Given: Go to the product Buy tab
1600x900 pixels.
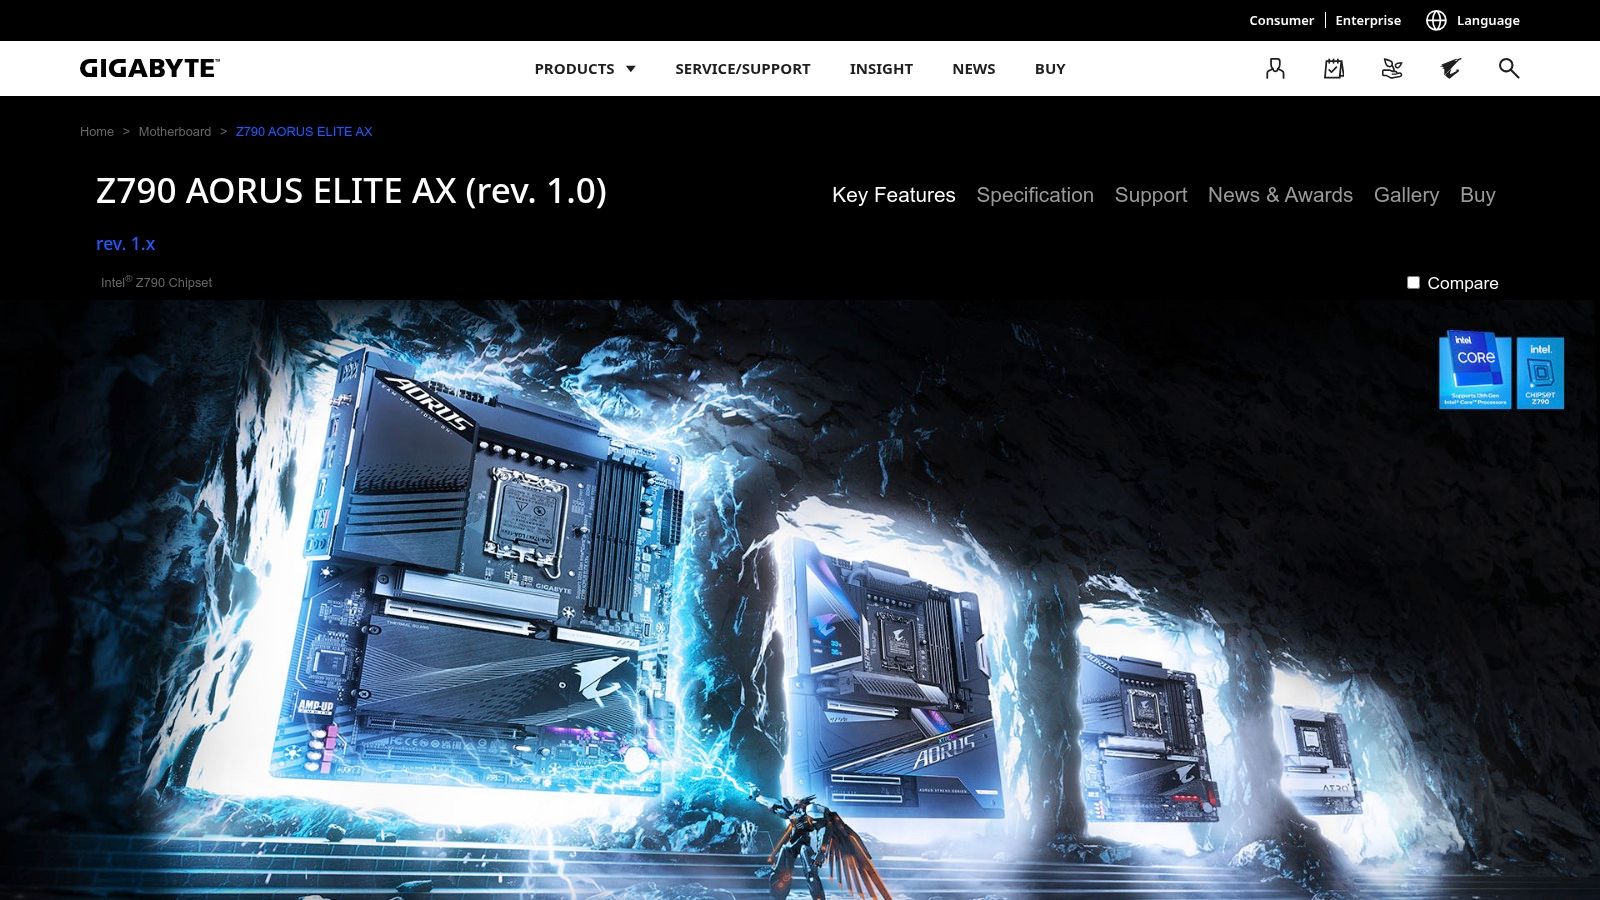Looking at the screenshot, I should [x=1478, y=195].
